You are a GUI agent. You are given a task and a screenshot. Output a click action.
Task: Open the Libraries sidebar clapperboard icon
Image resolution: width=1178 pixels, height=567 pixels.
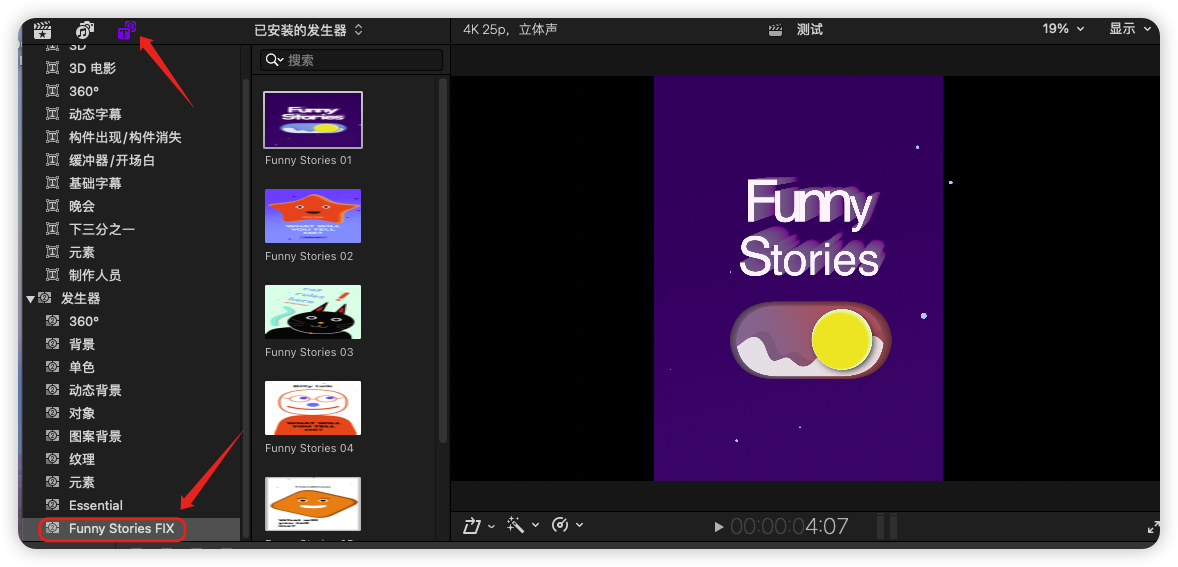point(42,30)
